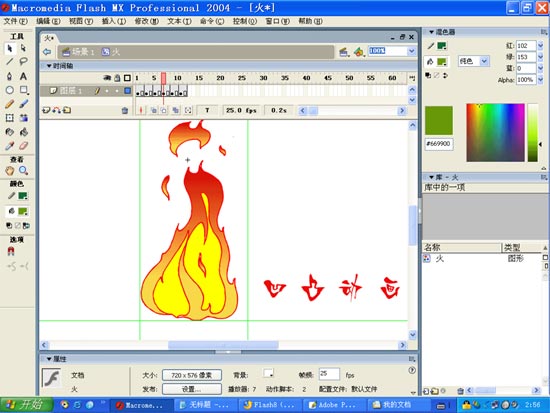Select the Zoom magnifier tool
550x413 pixels.
[x=23, y=171]
